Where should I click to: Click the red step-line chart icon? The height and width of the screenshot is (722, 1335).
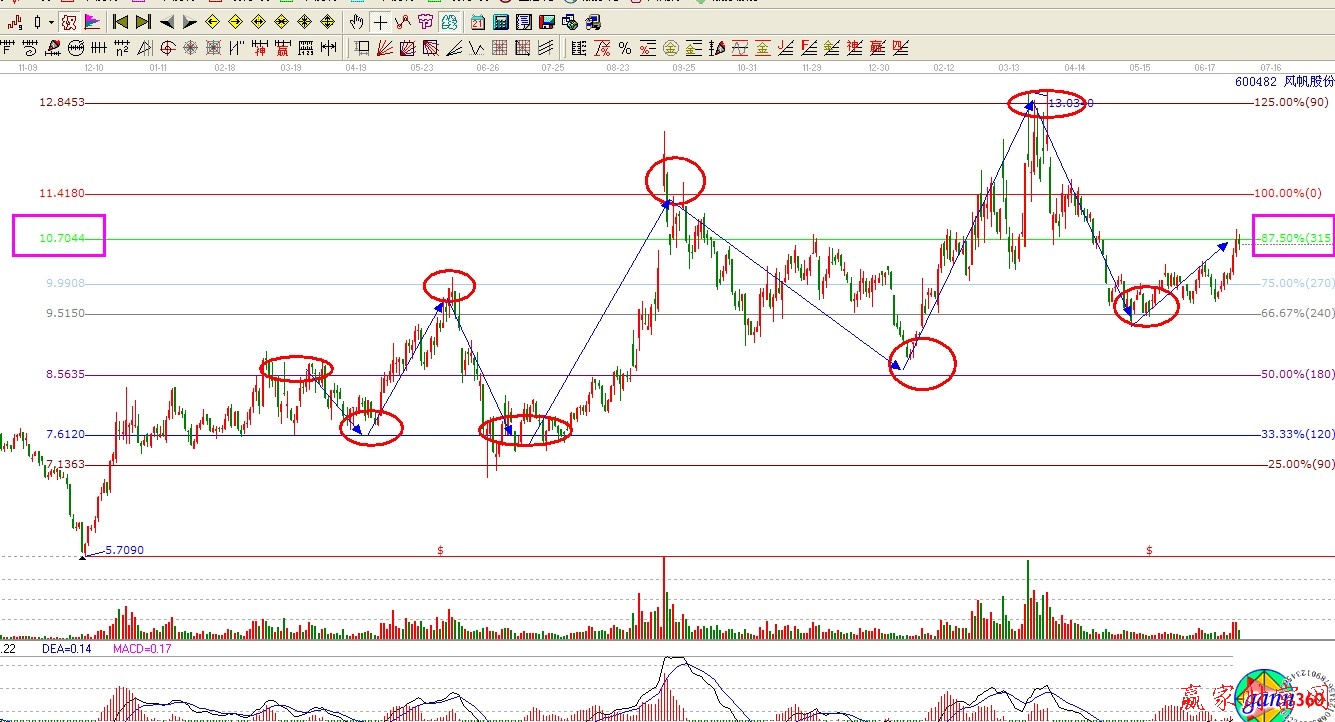pyautogui.click(x=14, y=22)
